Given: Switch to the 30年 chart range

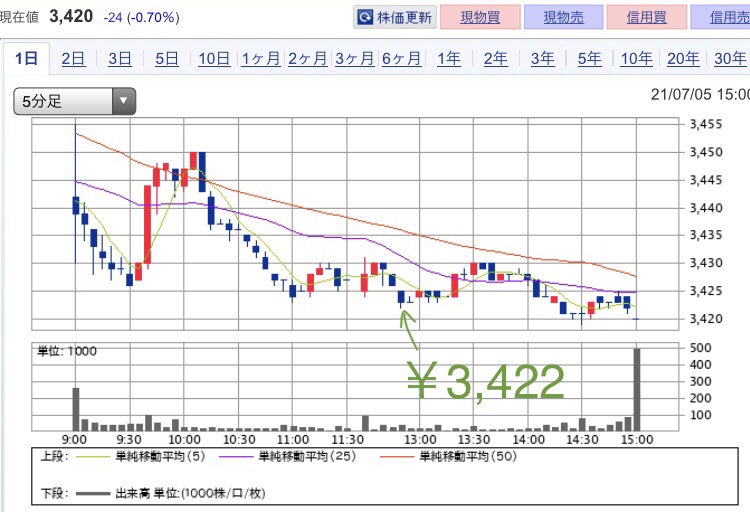Looking at the screenshot, I should coord(730,59).
